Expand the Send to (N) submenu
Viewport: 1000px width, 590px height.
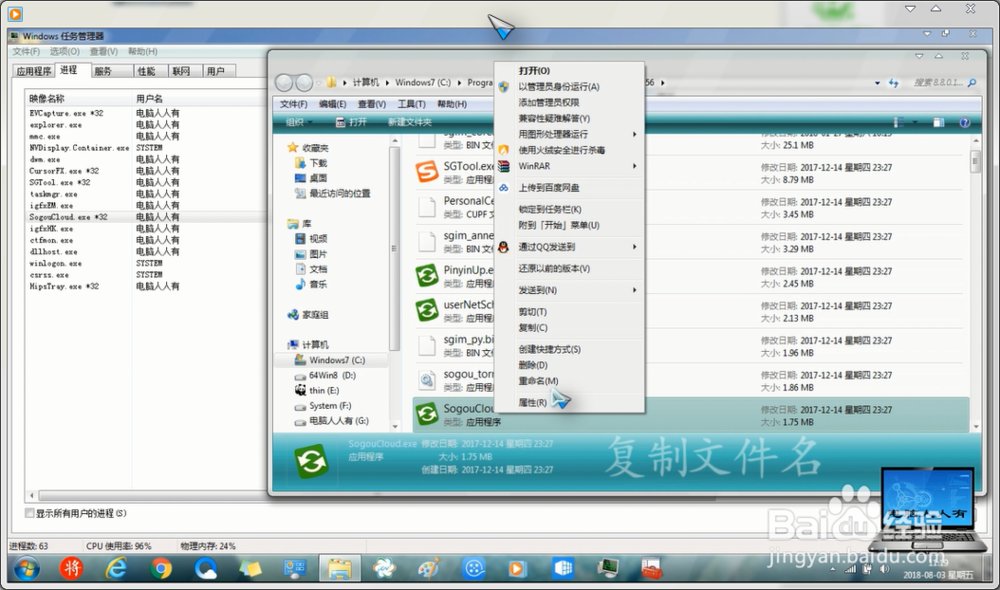pyautogui.click(x=635, y=290)
